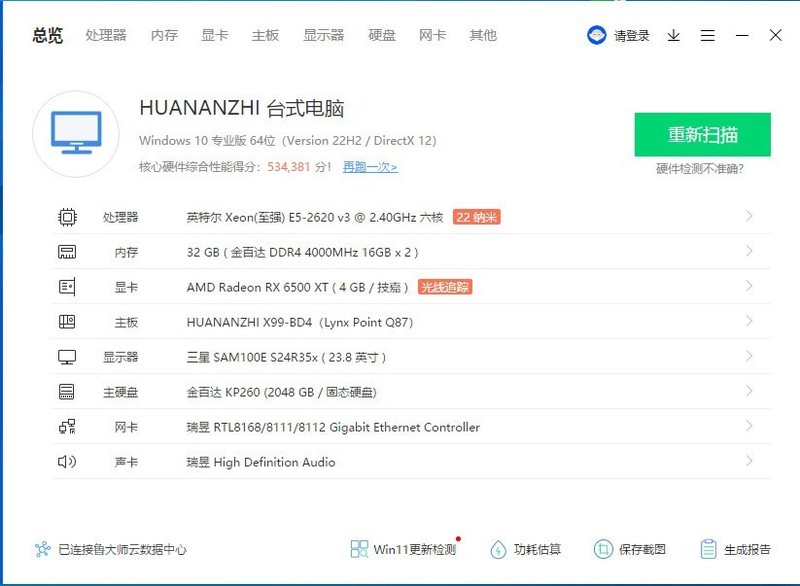
Task: Expand the 处理器 row details chevron
Action: coord(751,216)
